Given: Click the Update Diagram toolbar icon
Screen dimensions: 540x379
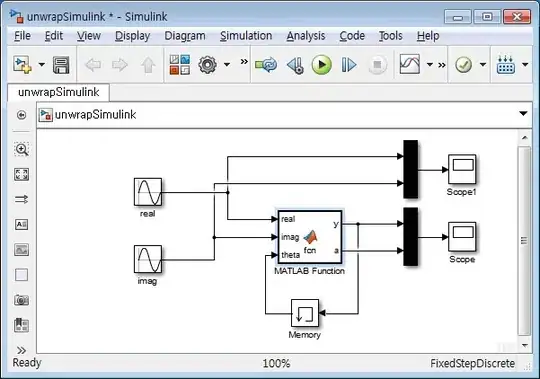Looking at the screenshot, I should click(266, 64).
